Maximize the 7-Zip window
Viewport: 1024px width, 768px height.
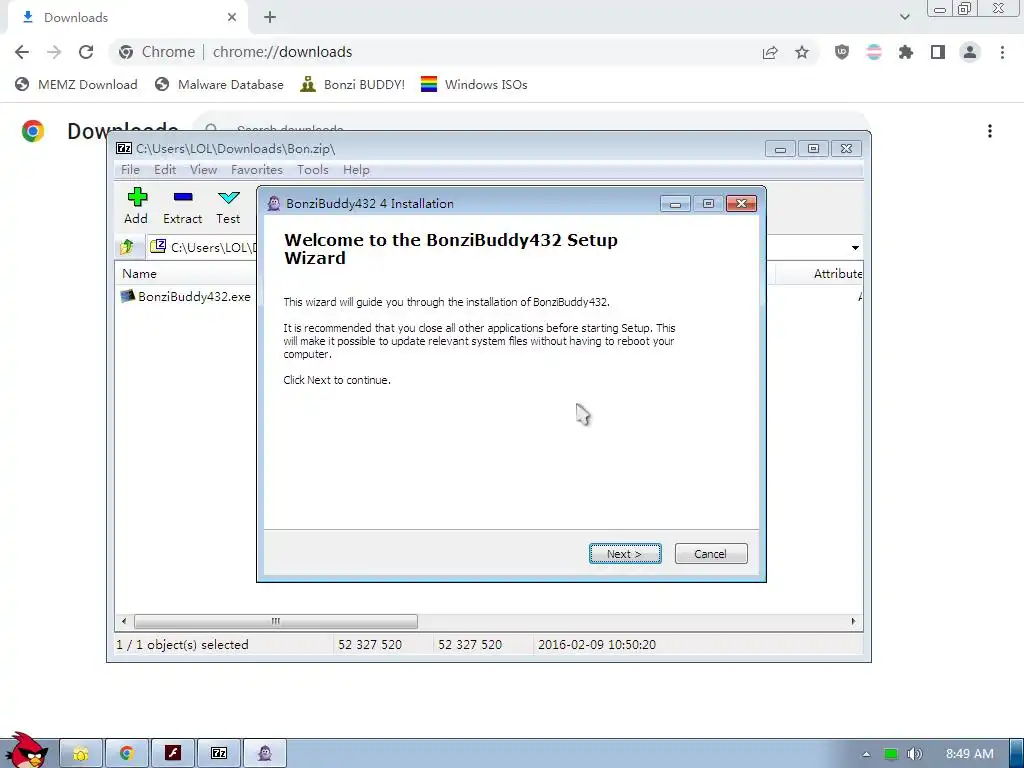[813, 149]
